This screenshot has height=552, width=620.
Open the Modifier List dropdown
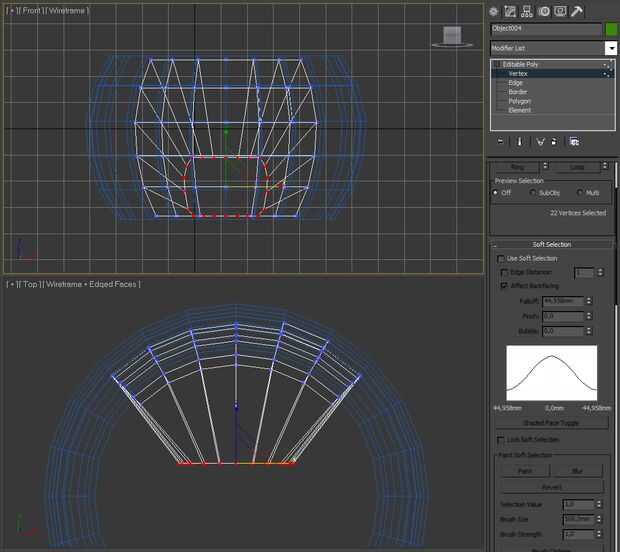610,48
